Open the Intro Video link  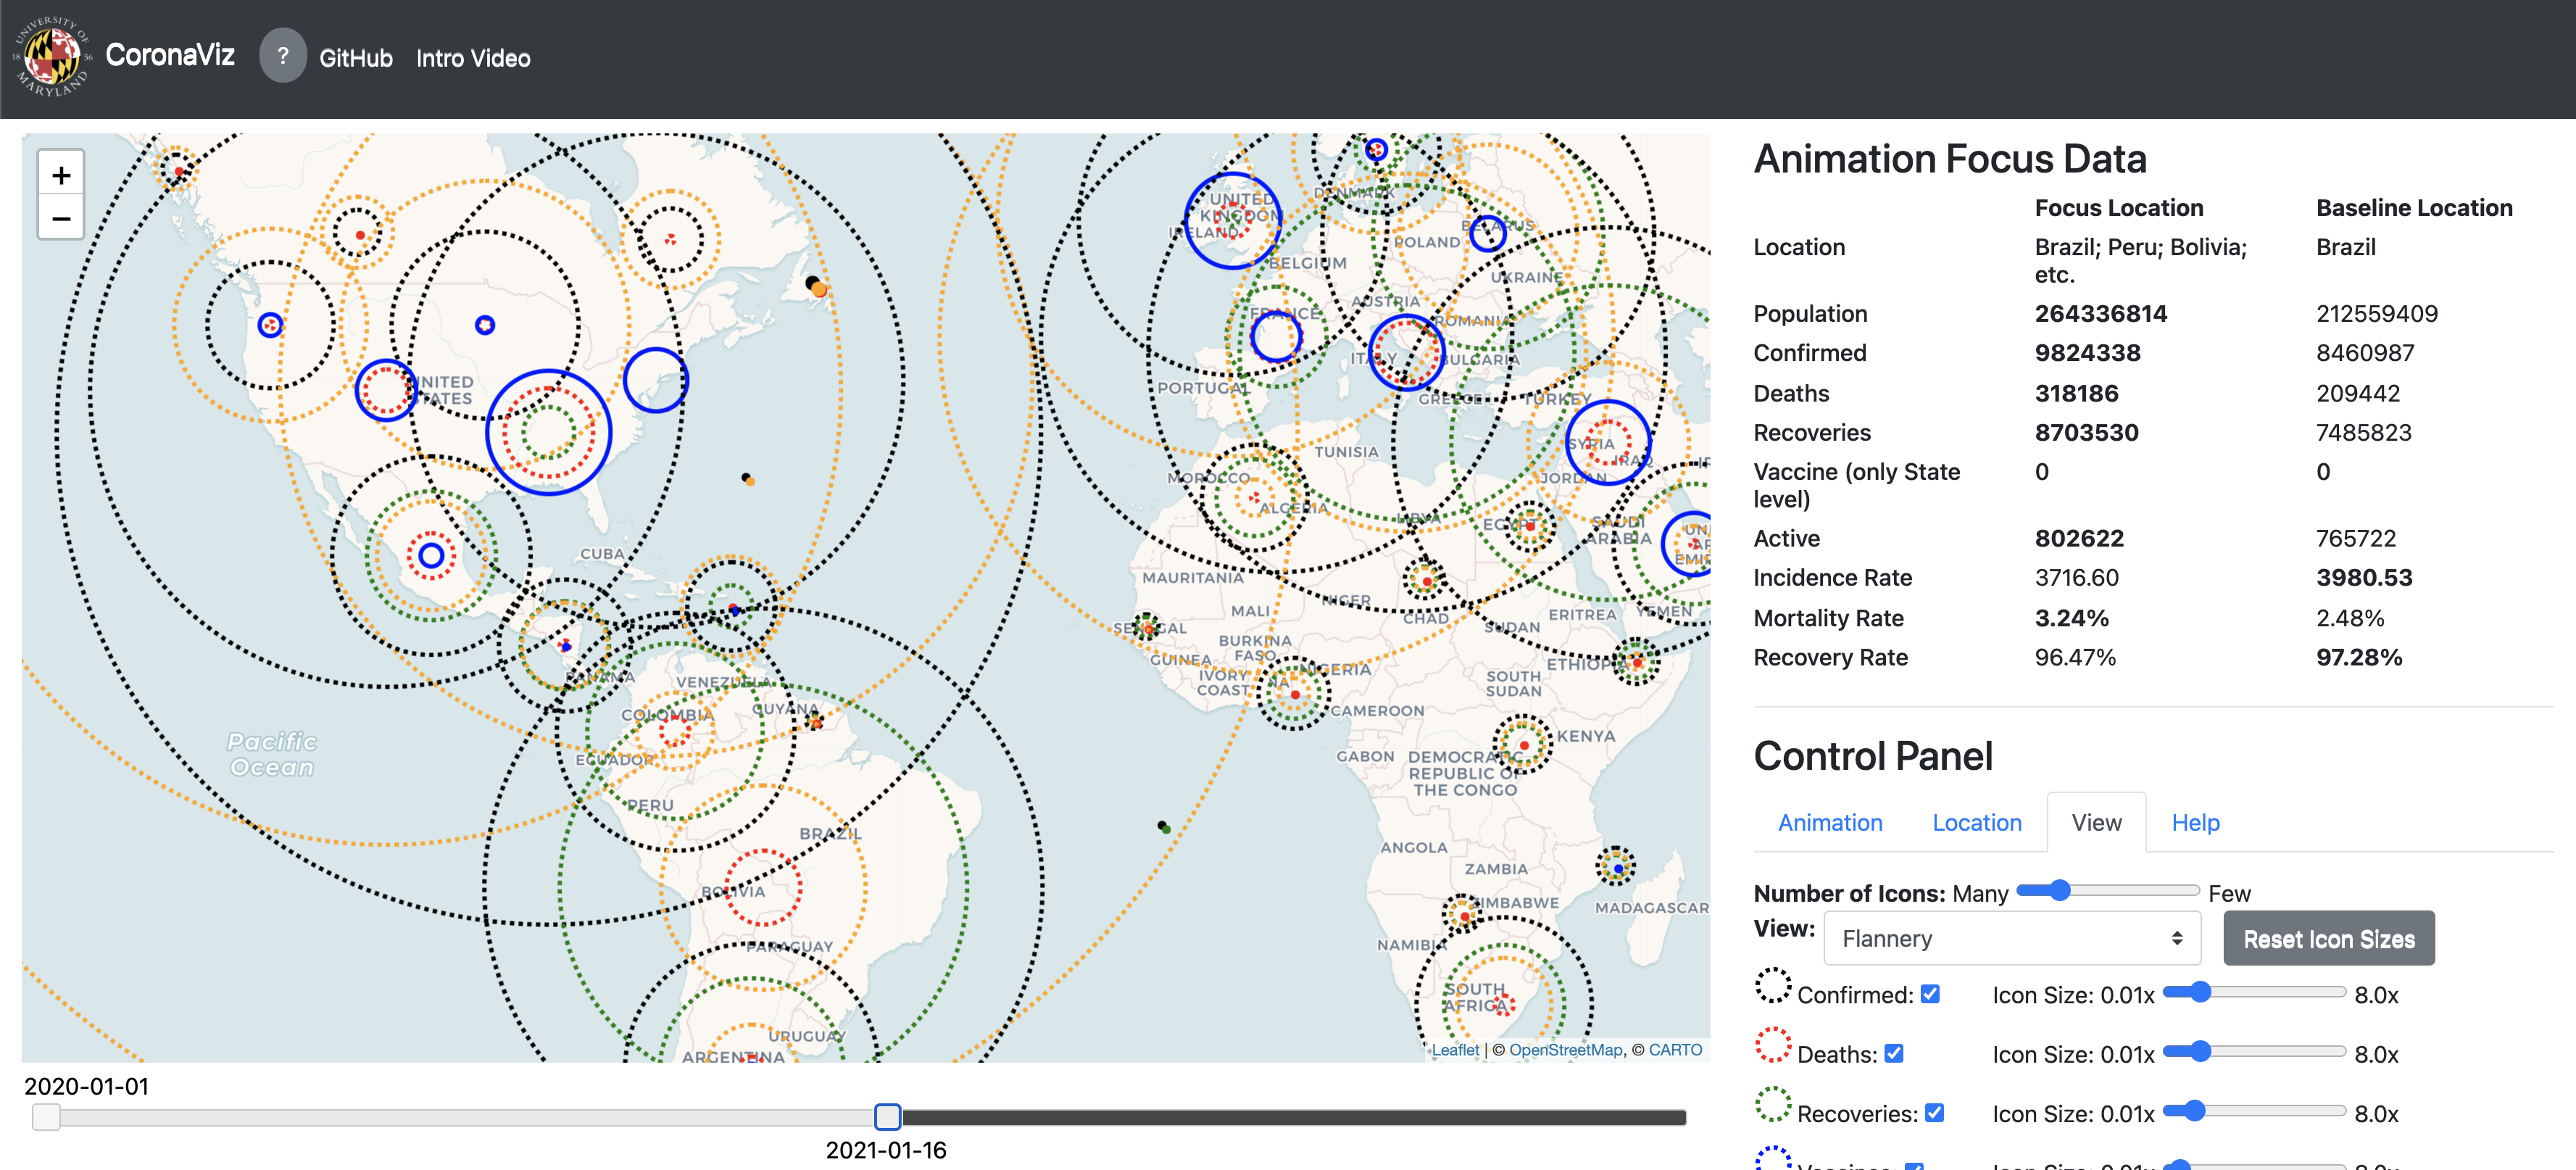473,58
